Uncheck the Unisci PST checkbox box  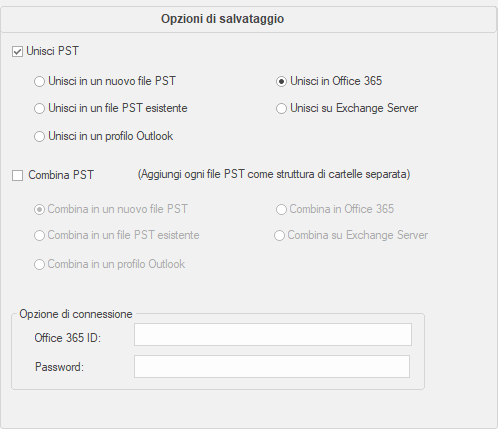(17, 52)
